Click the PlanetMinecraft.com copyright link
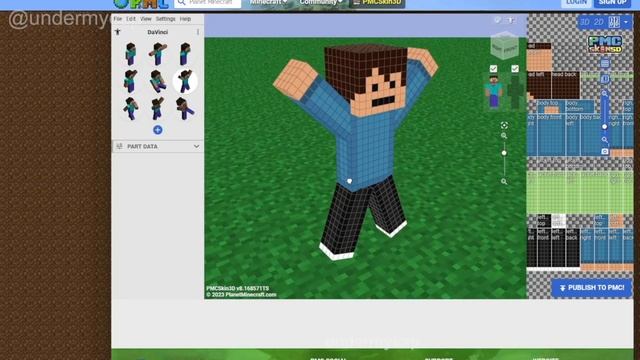The height and width of the screenshot is (360, 640). [241, 294]
